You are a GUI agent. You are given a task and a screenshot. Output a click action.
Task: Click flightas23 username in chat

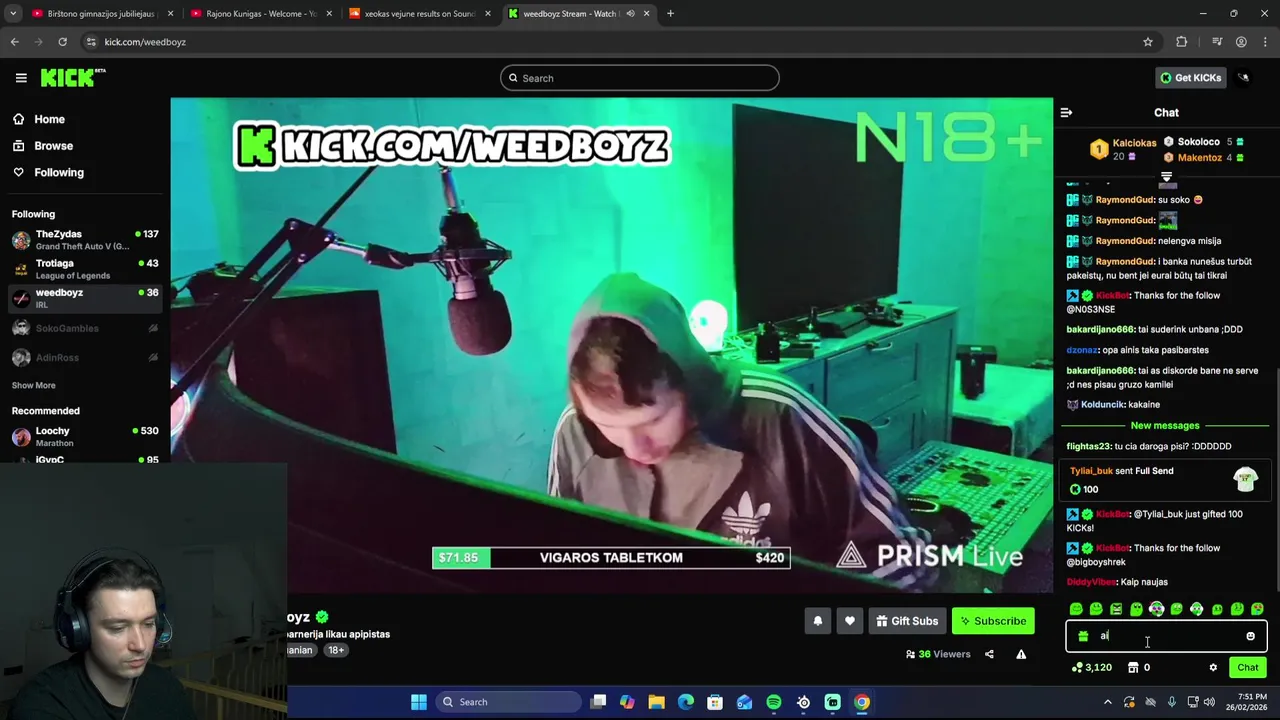1088,446
